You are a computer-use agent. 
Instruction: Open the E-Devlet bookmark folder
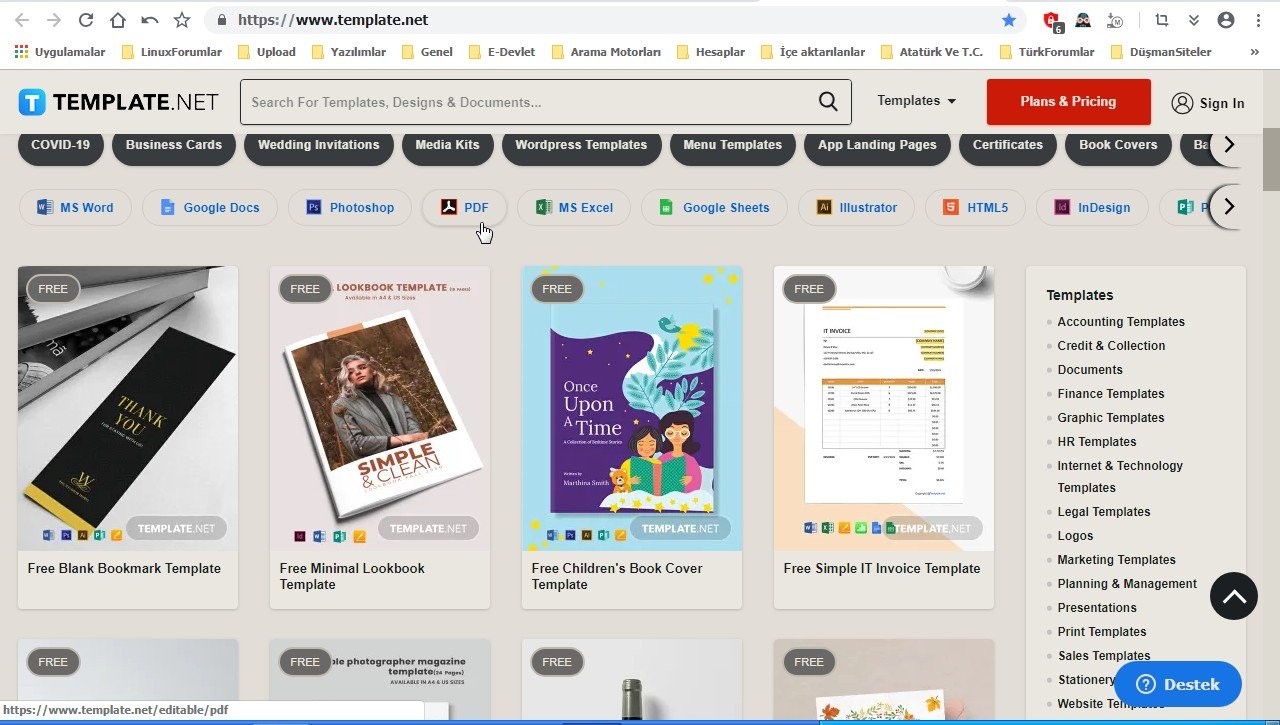coord(502,52)
